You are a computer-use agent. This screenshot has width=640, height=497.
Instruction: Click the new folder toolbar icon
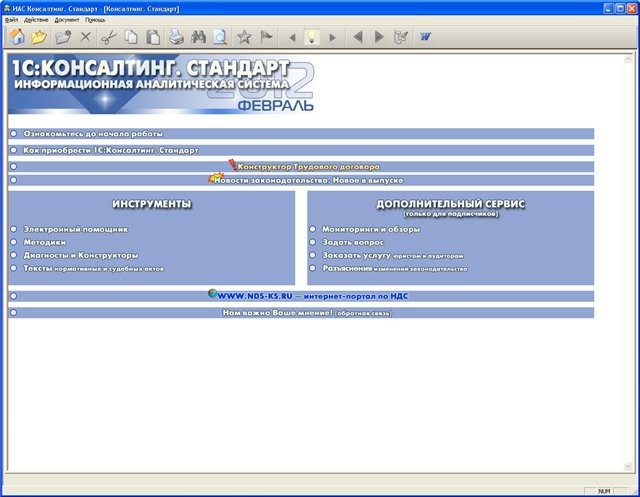[63, 37]
